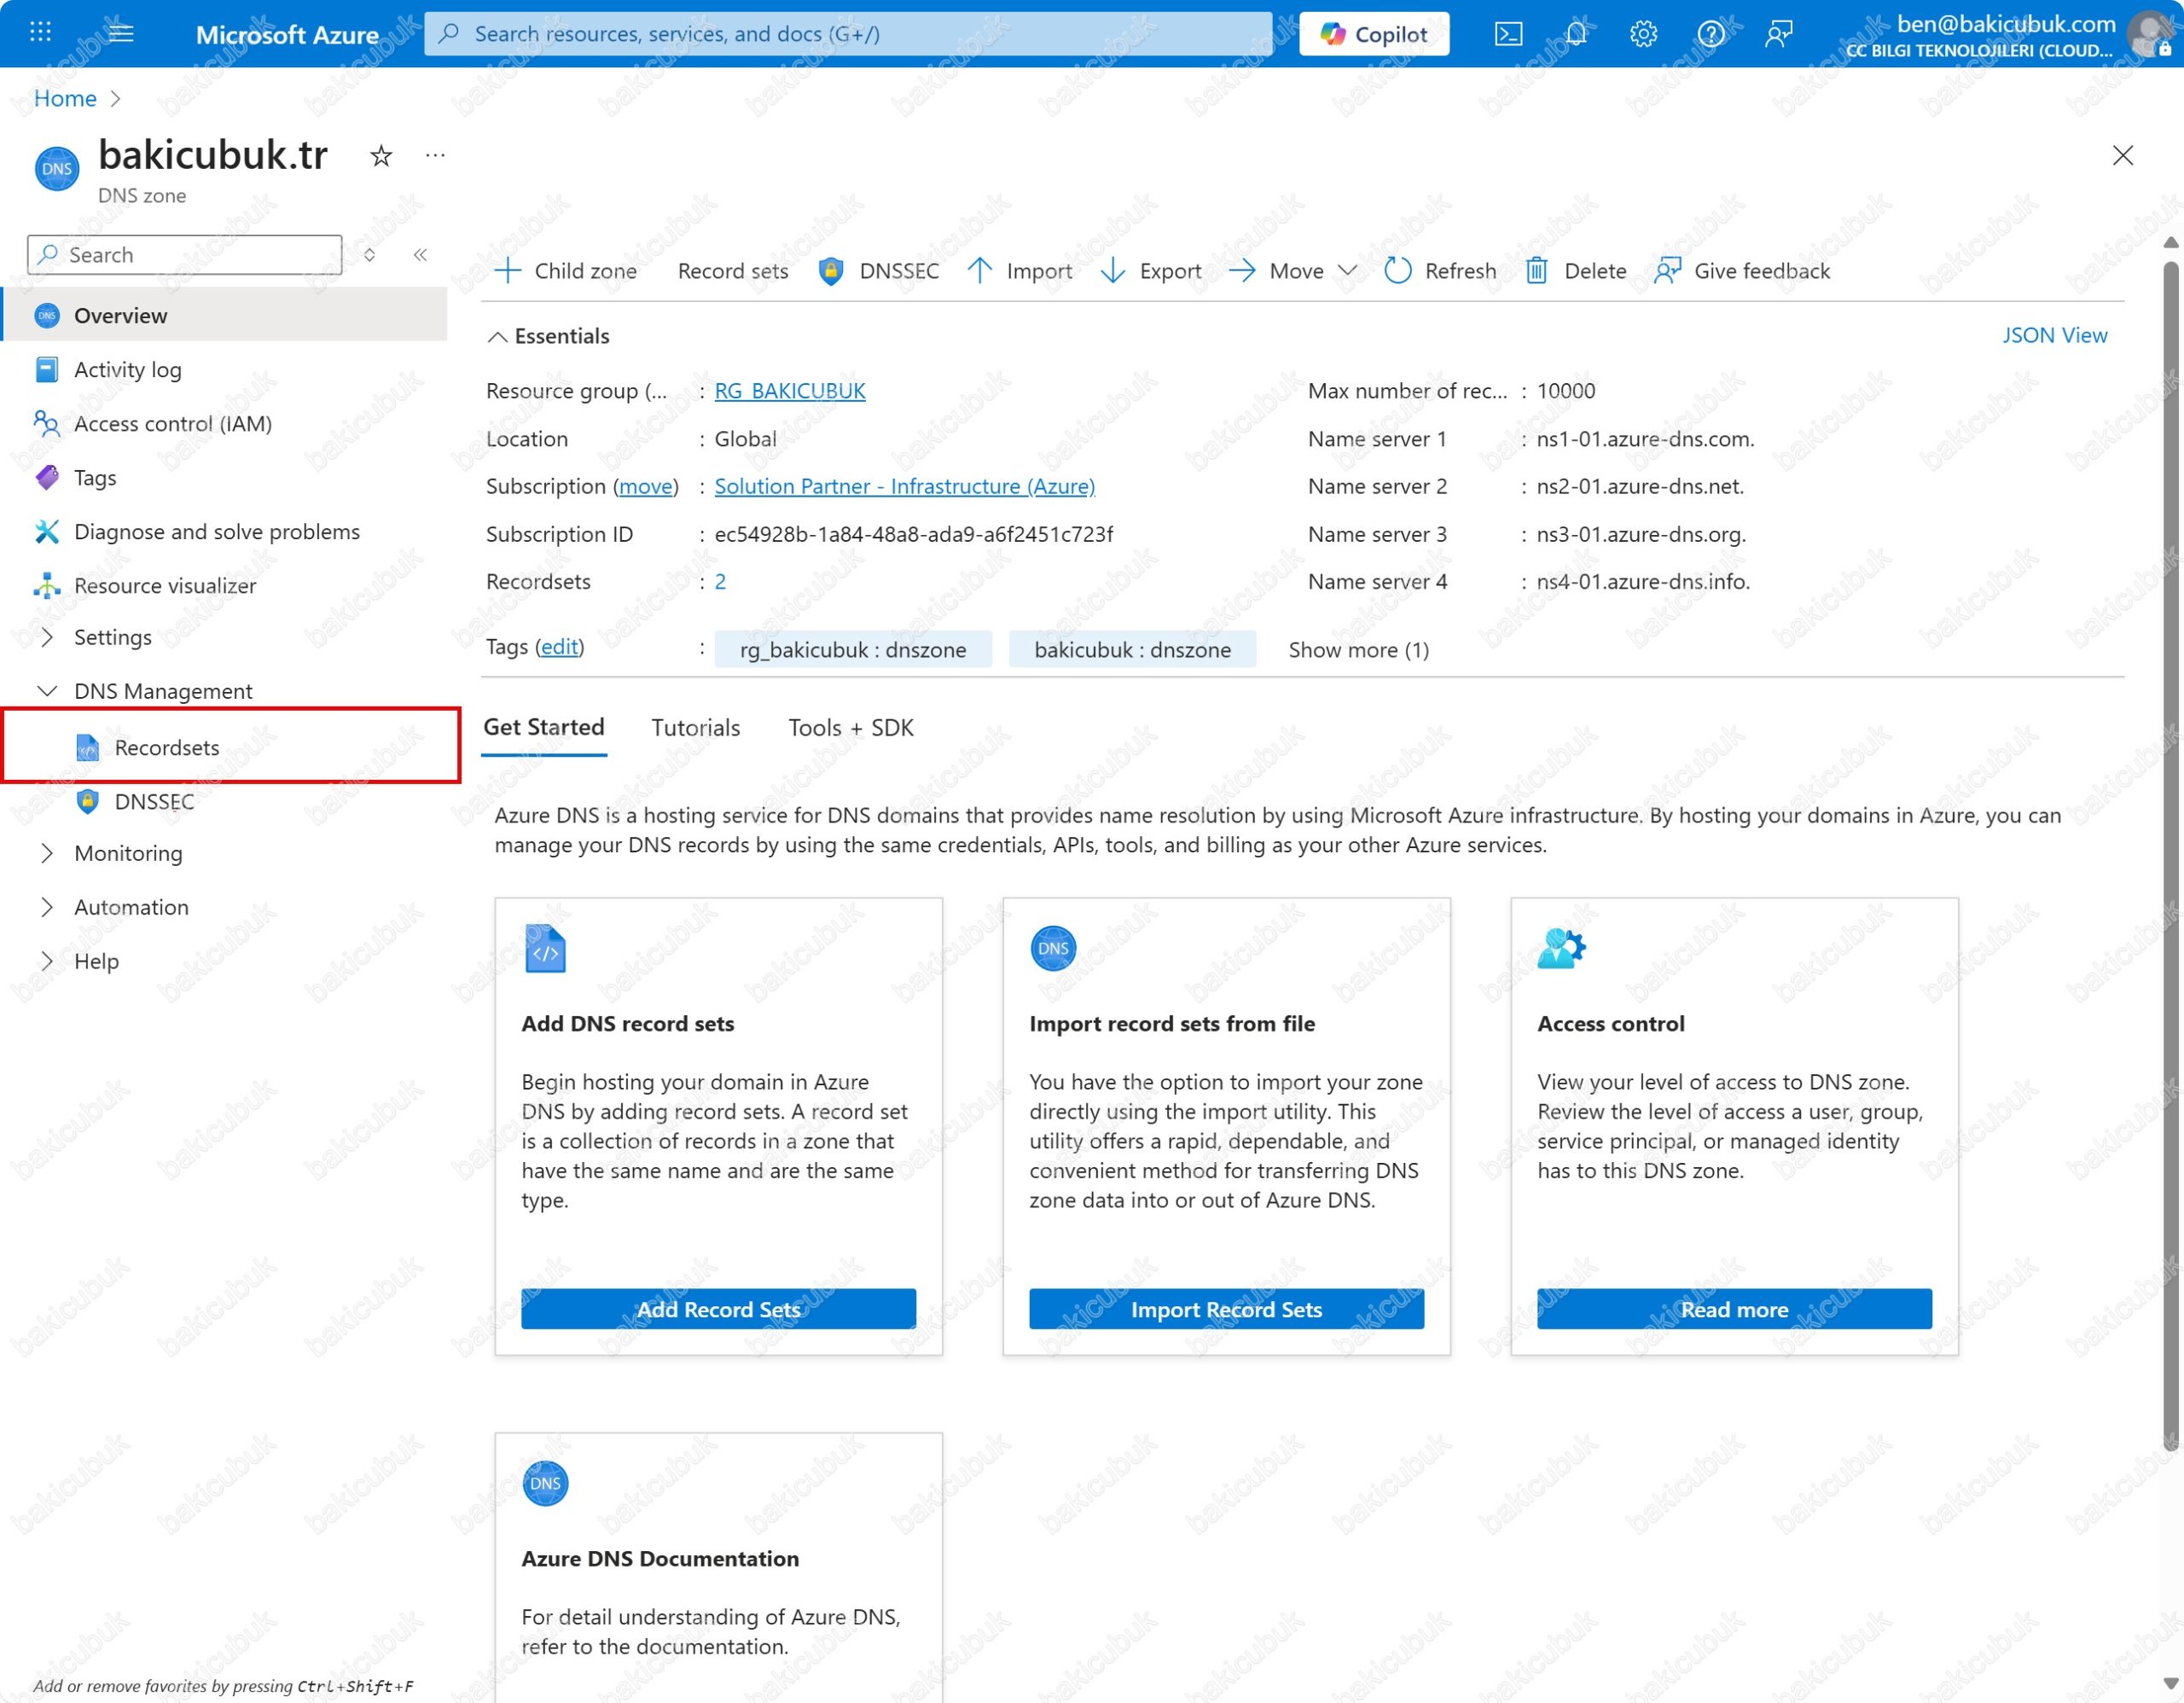Click the Add Record Sets button
The width and height of the screenshot is (2184, 1703).
click(x=718, y=1310)
